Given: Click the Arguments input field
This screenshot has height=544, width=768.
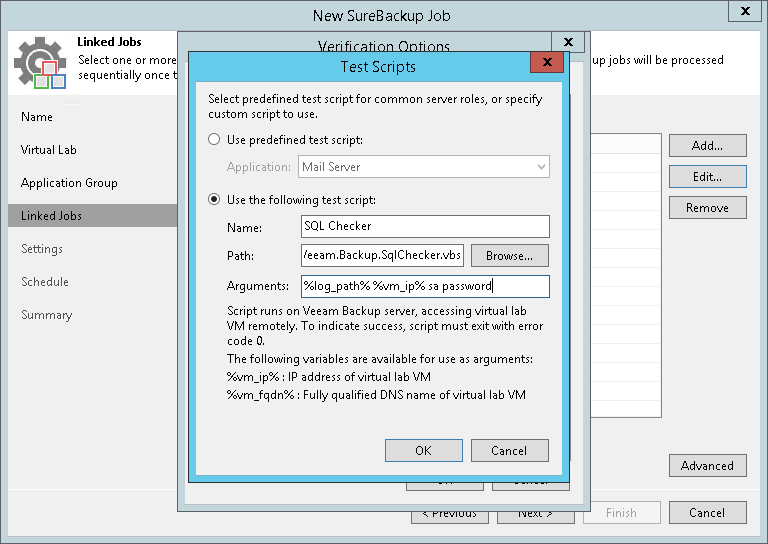Looking at the screenshot, I should tap(425, 286).
